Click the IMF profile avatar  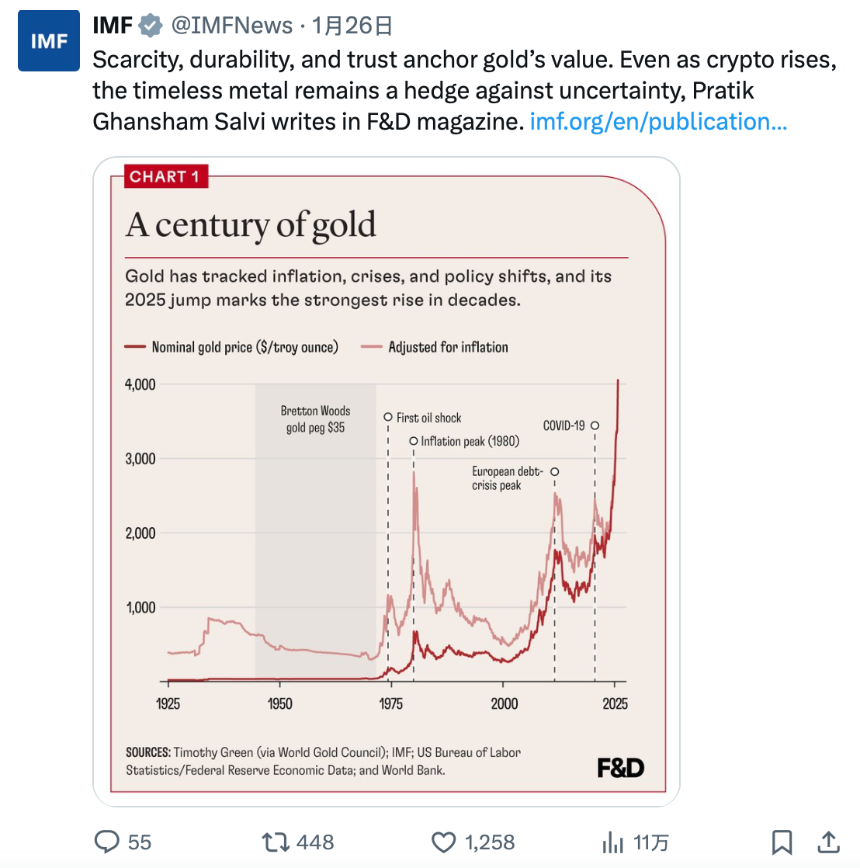tap(48, 41)
